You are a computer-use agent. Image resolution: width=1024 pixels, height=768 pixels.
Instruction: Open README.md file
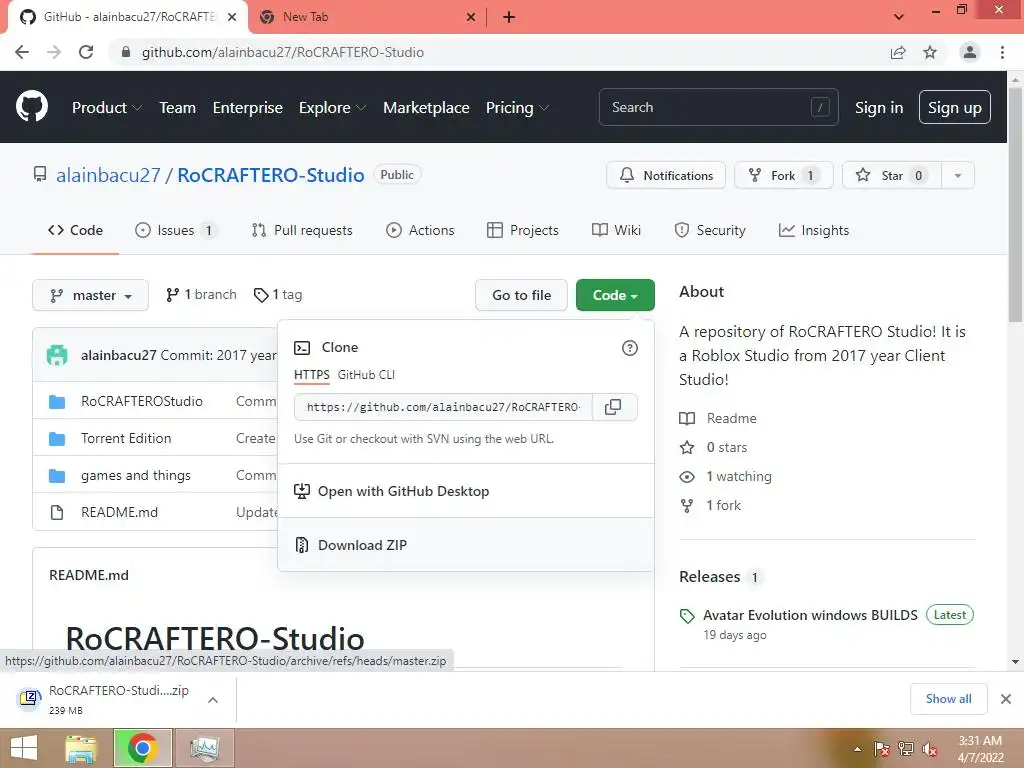point(120,513)
